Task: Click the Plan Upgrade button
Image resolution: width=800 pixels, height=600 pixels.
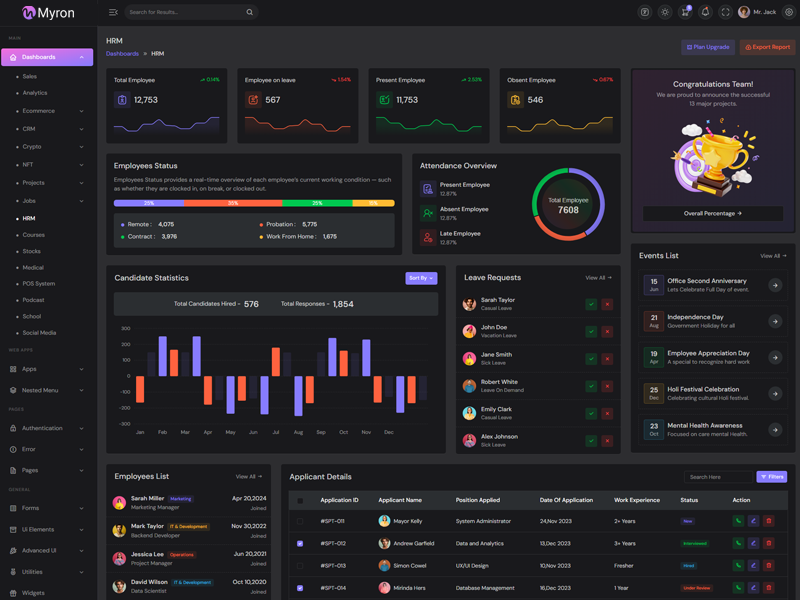Action: coord(707,47)
